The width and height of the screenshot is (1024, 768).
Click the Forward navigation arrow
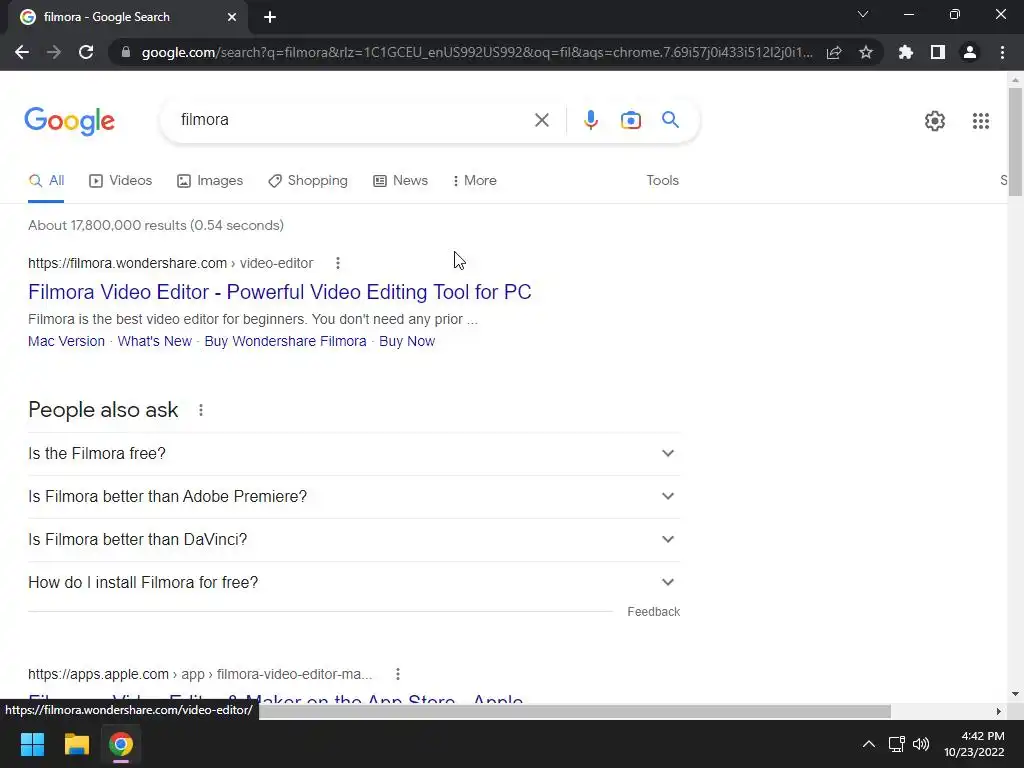(x=54, y=52)
